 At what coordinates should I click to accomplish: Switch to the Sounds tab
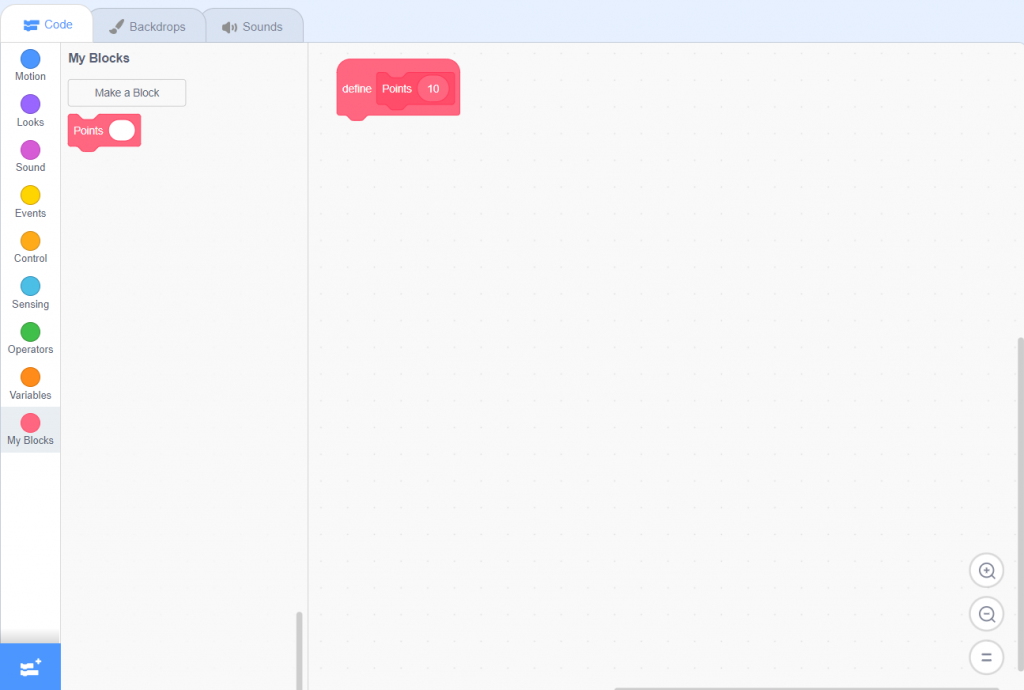tap(254, 25)
